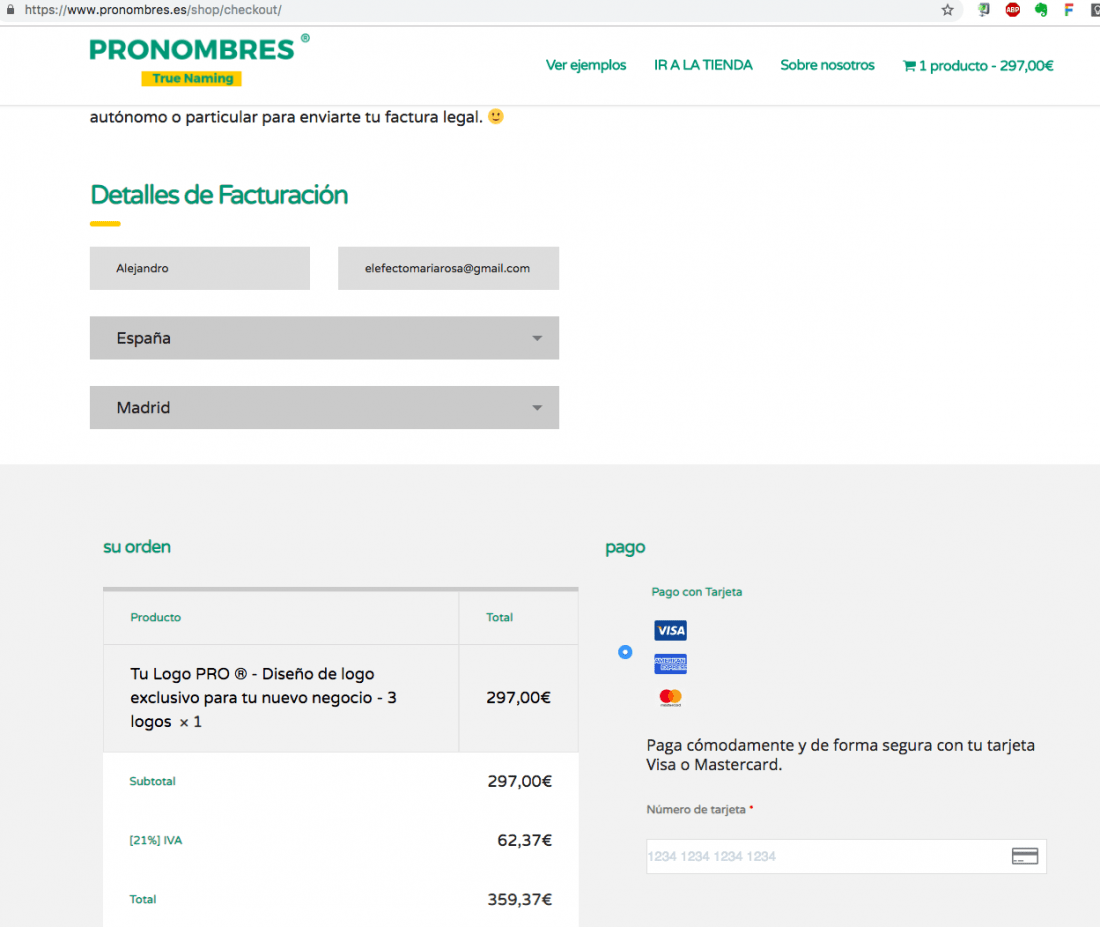This screenshot has height=927, width=1100.
Task: Click the shopping cart icon in navigation
Action: (909, 66)
